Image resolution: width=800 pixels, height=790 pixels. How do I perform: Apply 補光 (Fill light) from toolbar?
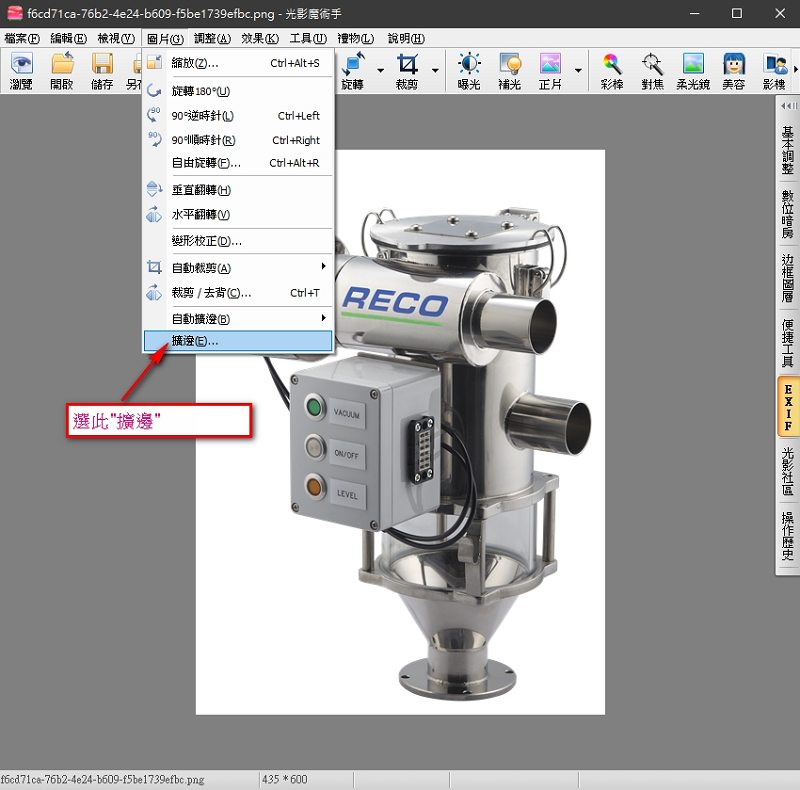pyautogui.click(x=510, y=70)
